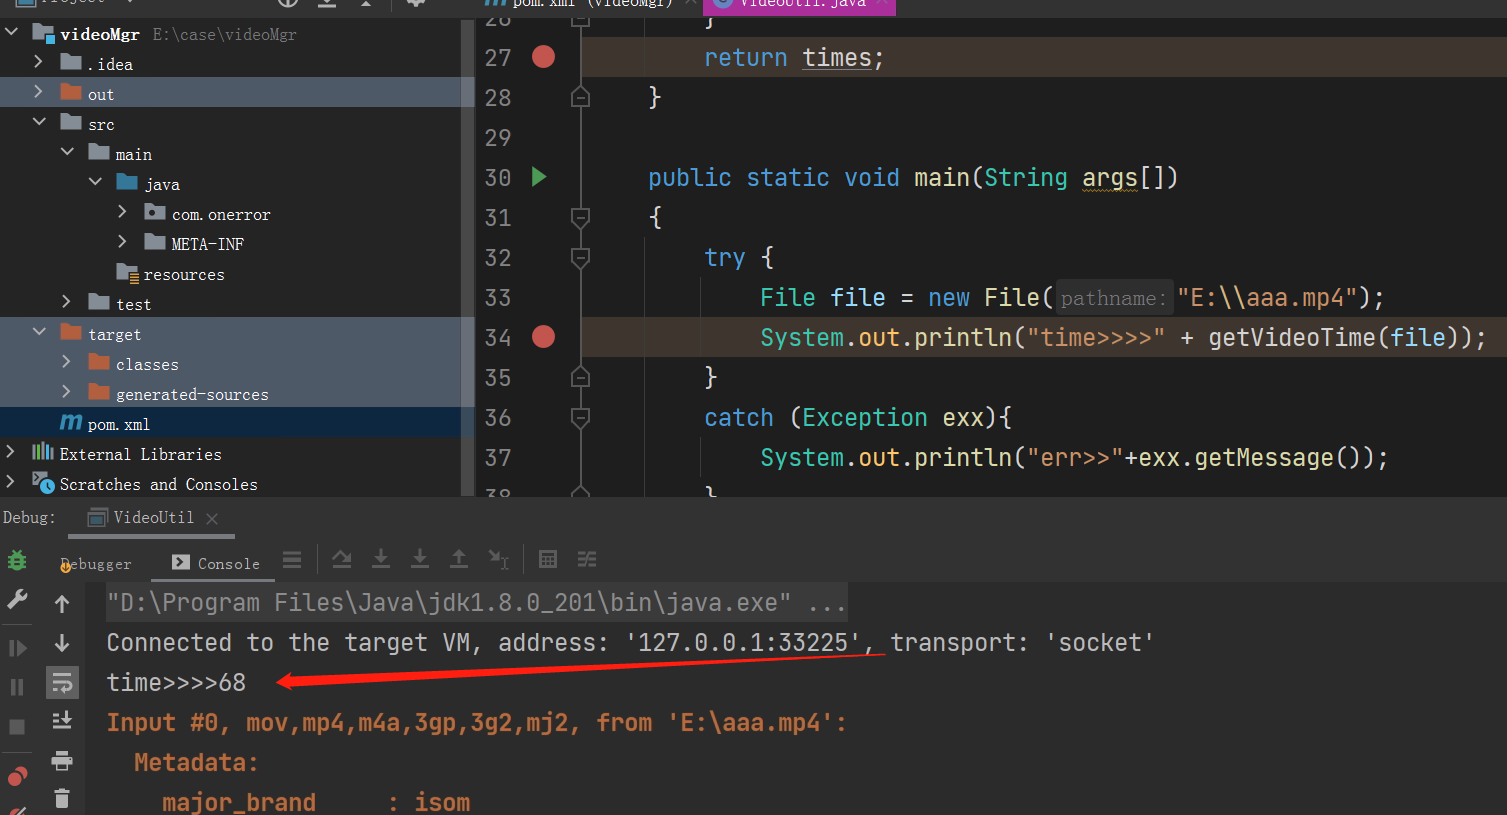Click the Clear All trash icon

click(62, 798)
